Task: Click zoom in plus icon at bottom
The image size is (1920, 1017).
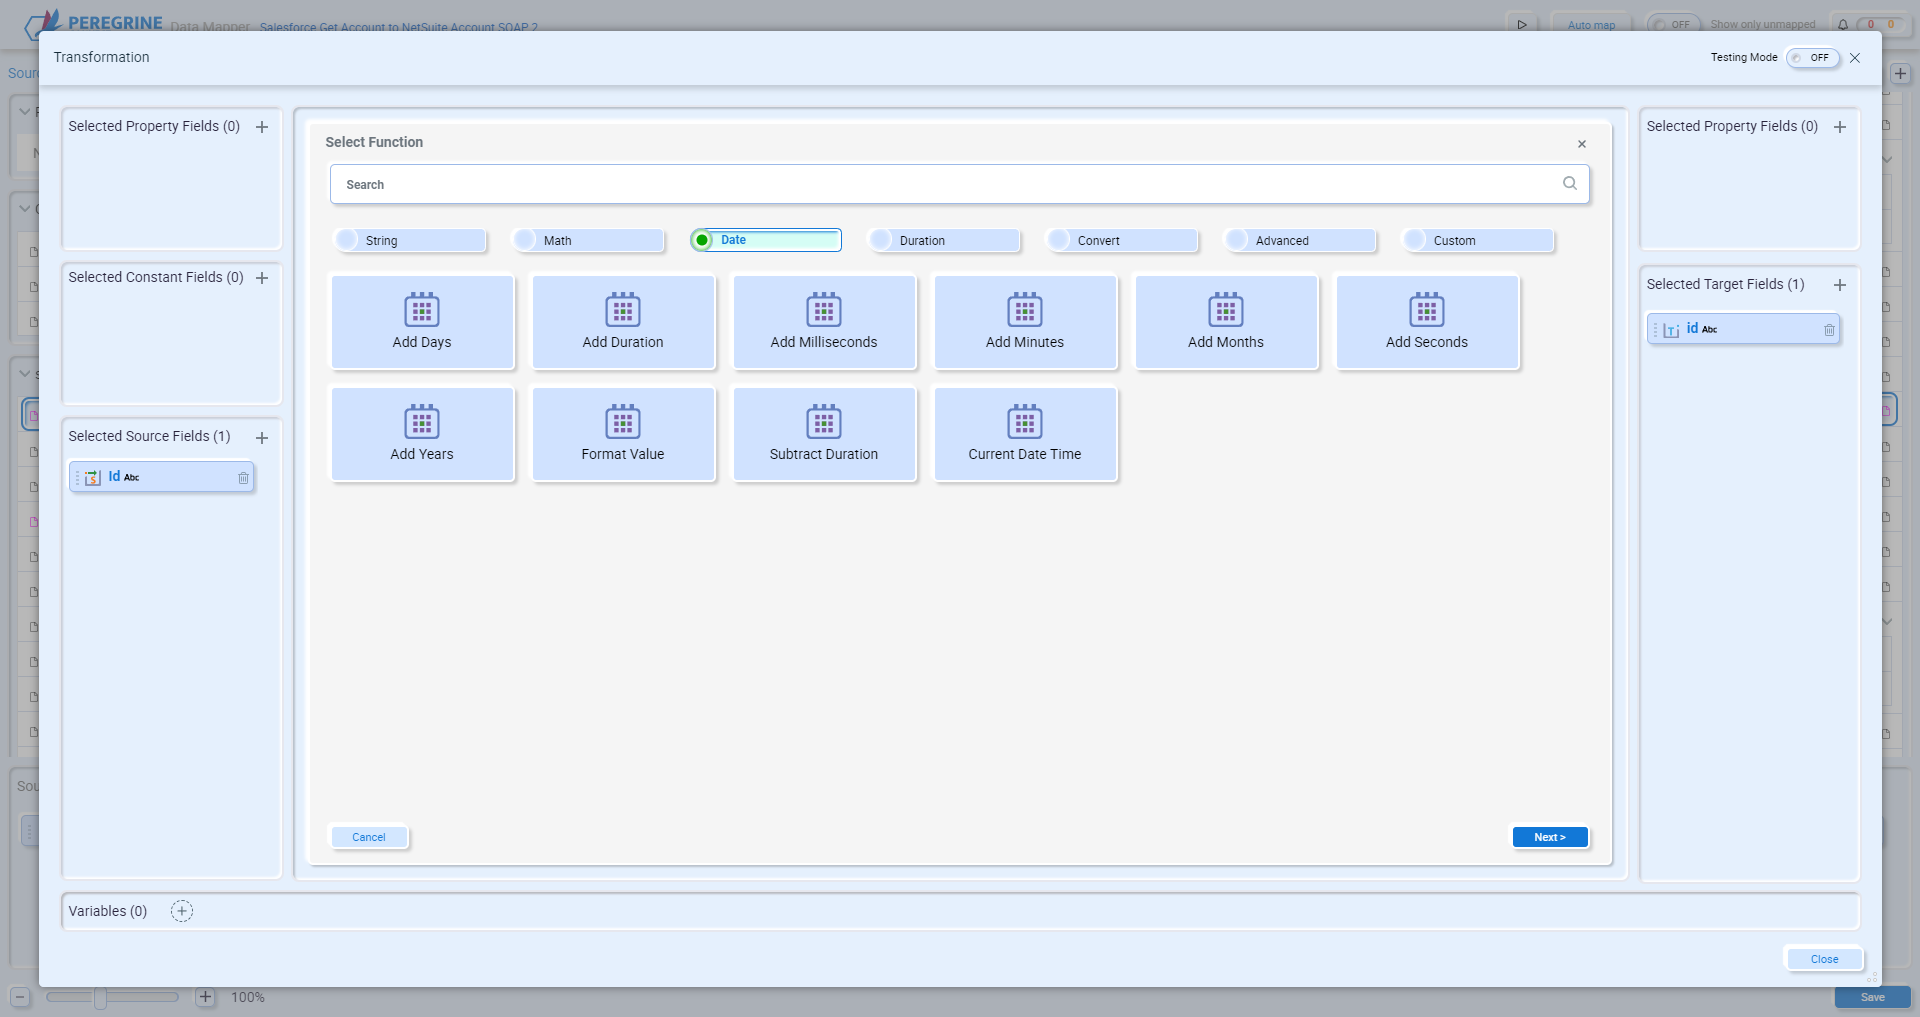Action: [x=205, y=997]
